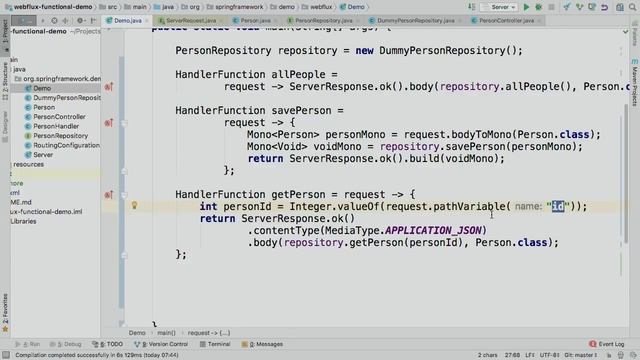The width and height of the screenshot is (640, 360).
Task: Close the Demo.java tab
Action: pyautogui.click(x=147, y=20)
